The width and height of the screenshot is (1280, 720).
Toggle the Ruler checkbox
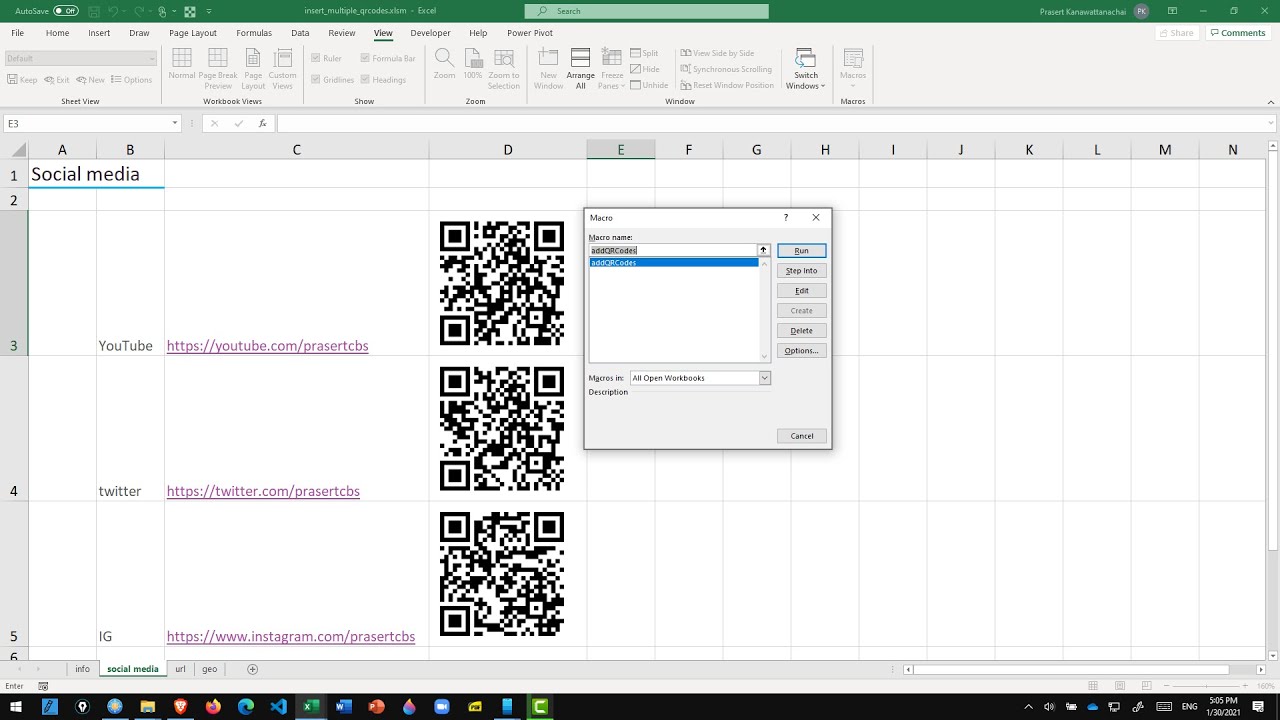click(x=316, y=58)
